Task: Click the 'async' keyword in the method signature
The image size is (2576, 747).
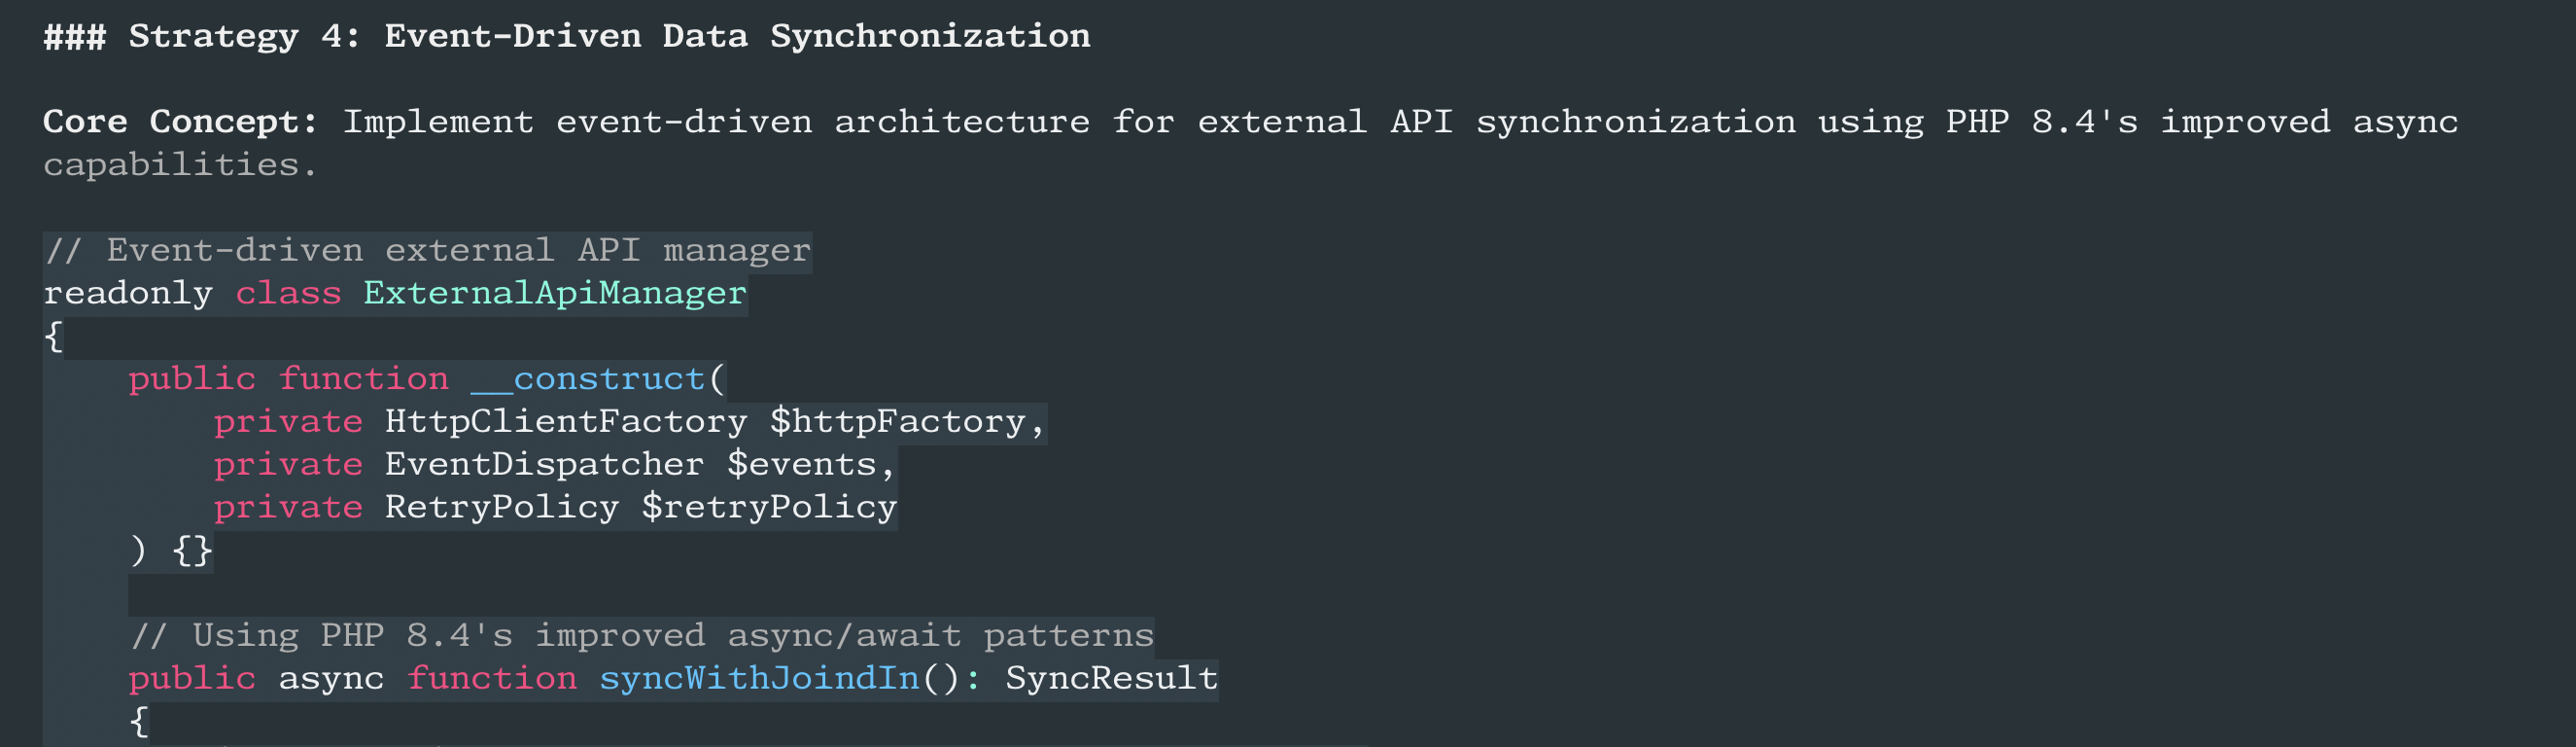Action: pyautogui.click(x=331, y=679)
